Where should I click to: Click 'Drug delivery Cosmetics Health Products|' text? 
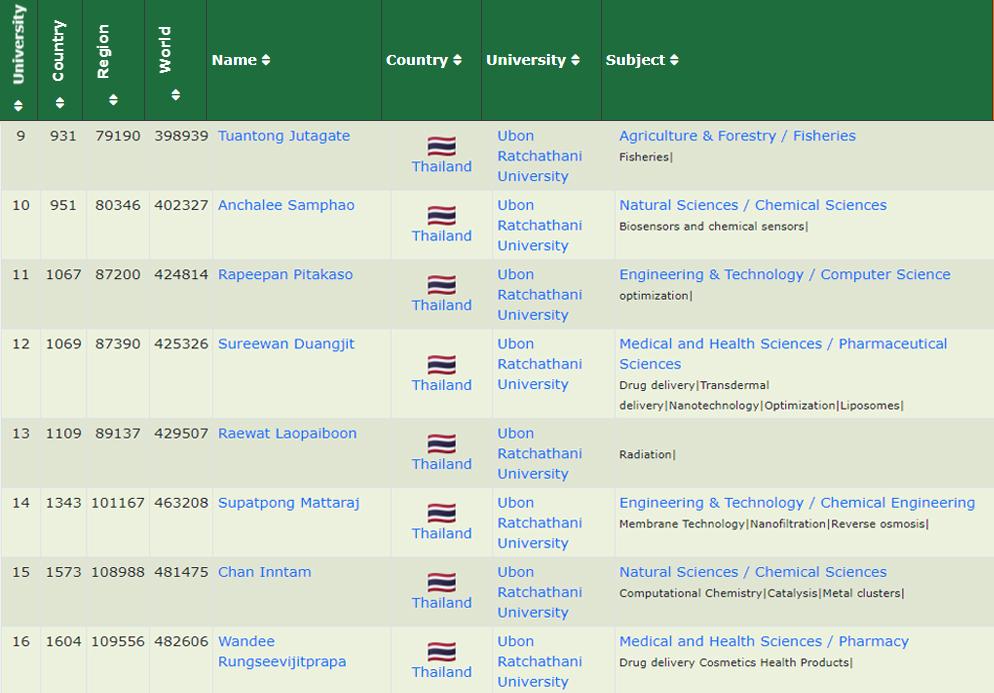(736, 663)
